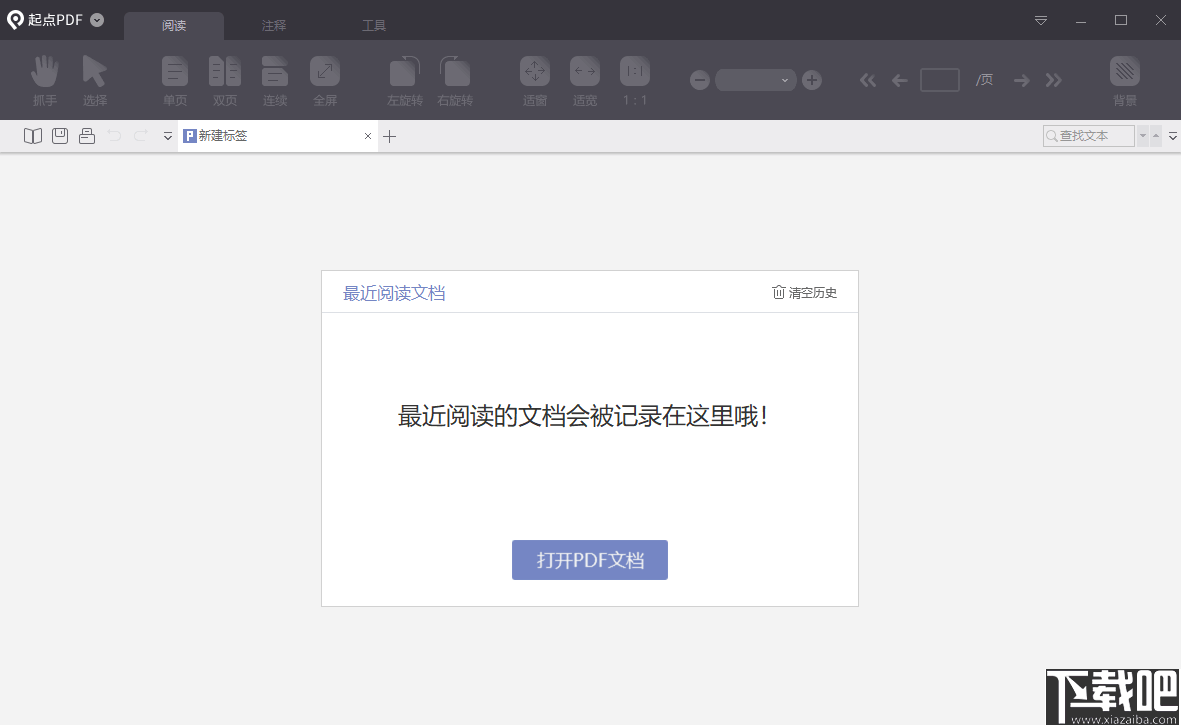Expand the secondary toolbar chevron menu
The height and width of the screenshot is (725, 1181).
tap(167, 136)
